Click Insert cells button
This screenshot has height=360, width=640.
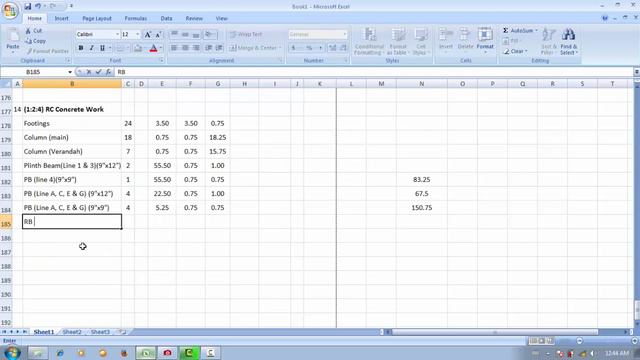click(446, 40)
